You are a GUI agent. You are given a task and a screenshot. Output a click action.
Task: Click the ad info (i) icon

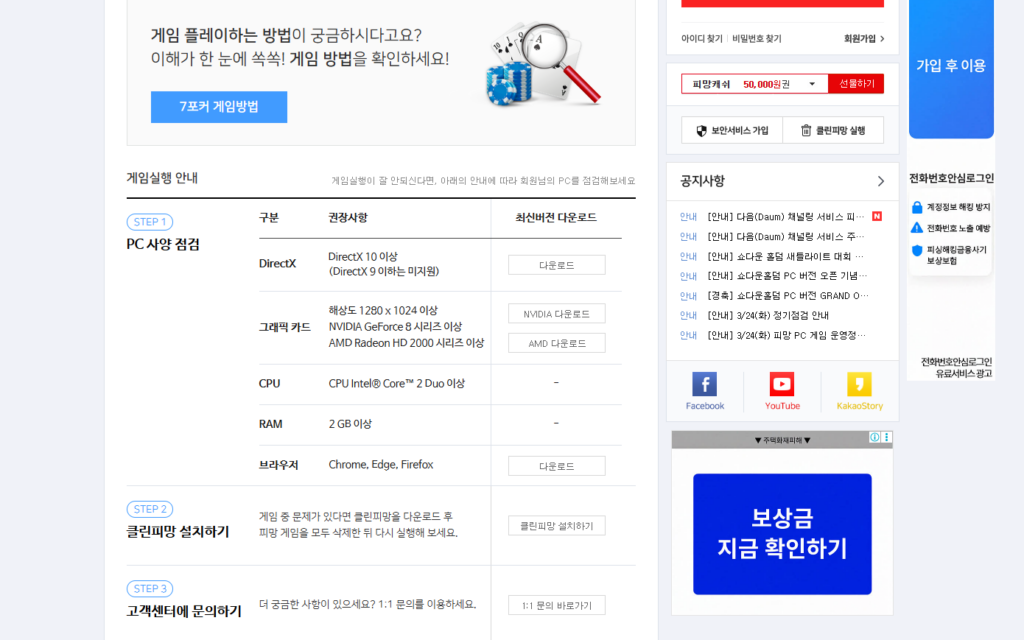[x=874, y=438]
